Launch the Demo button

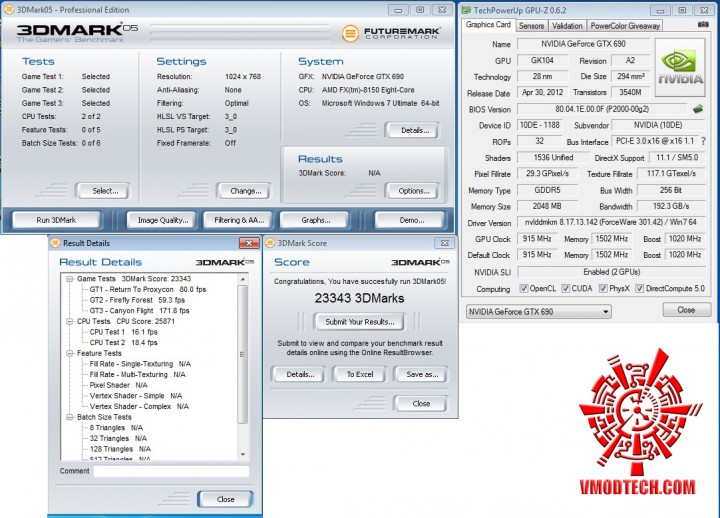click(x=411, y=220)
